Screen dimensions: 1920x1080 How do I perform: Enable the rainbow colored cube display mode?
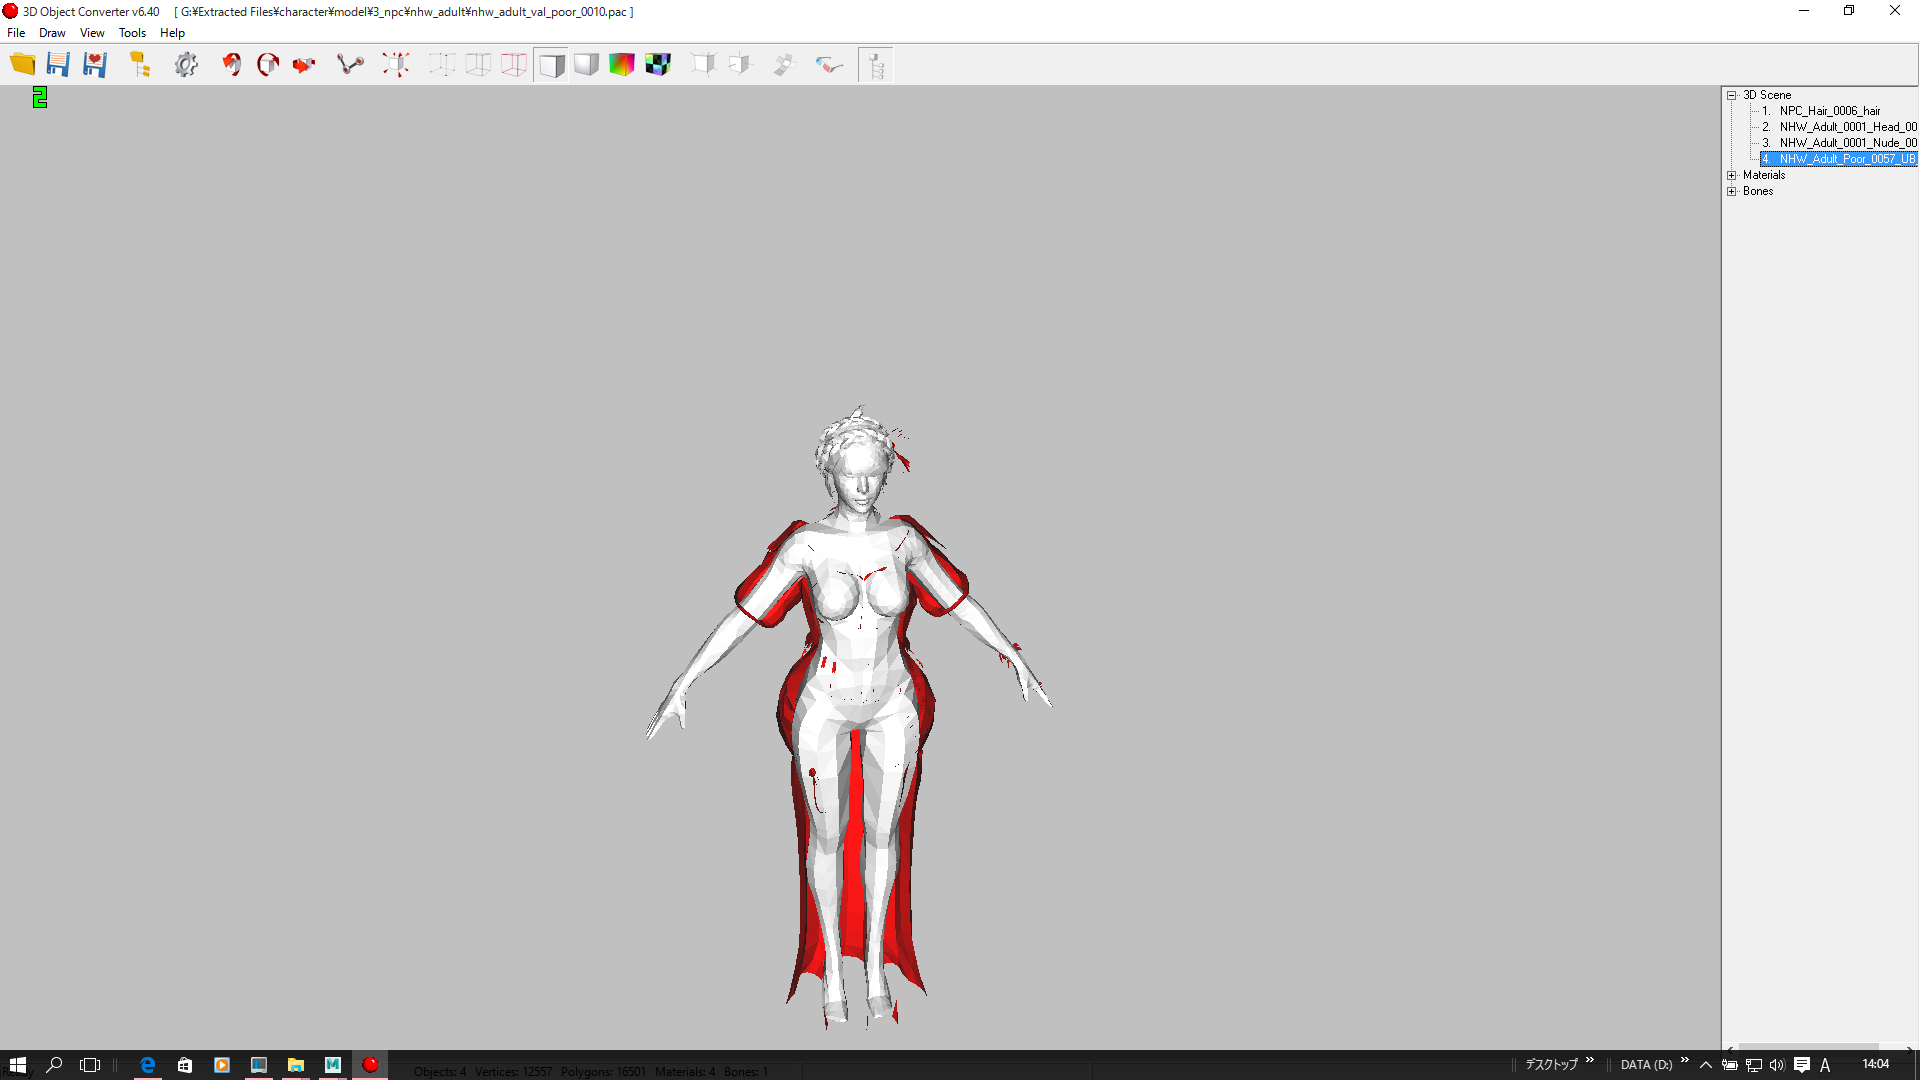[622, 65]
